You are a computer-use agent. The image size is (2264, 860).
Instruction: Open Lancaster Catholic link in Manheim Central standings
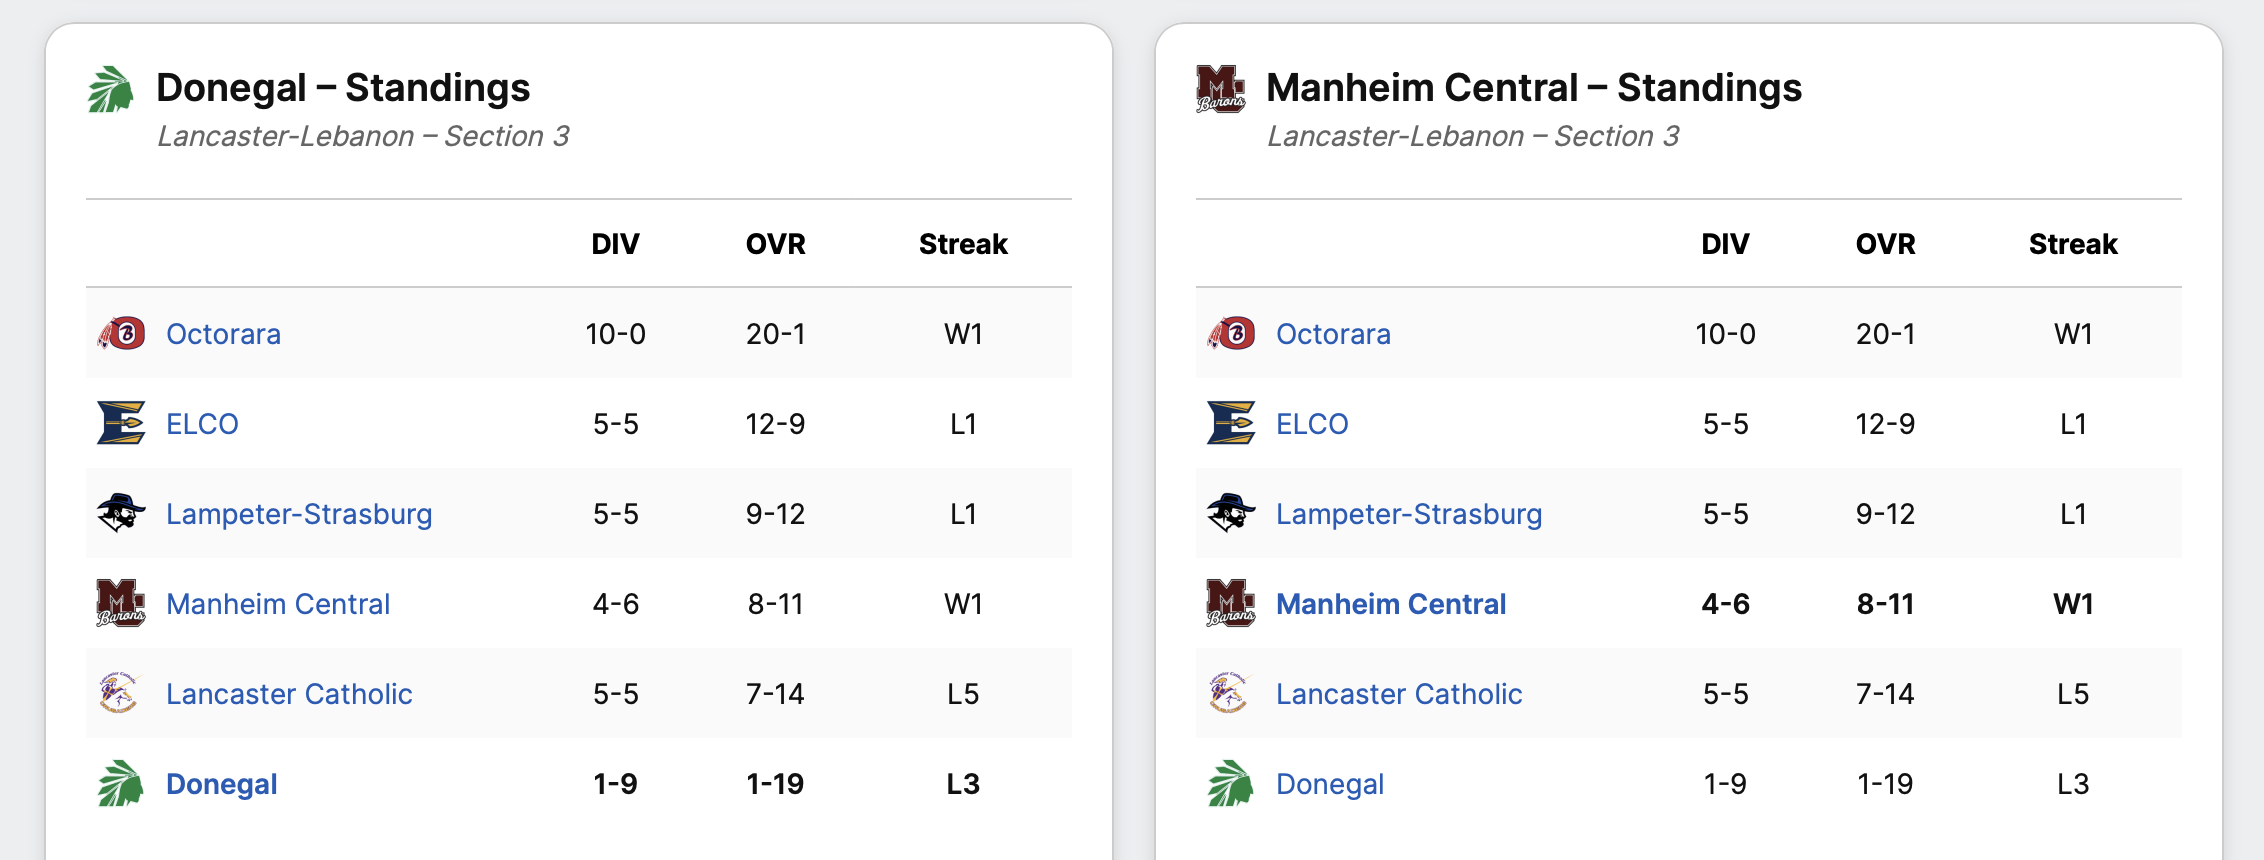[1399, 694]
